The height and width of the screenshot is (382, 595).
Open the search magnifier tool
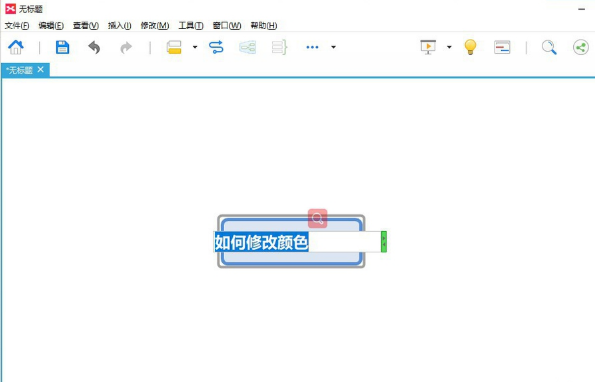pyautogui.click(x=549, y=47)
